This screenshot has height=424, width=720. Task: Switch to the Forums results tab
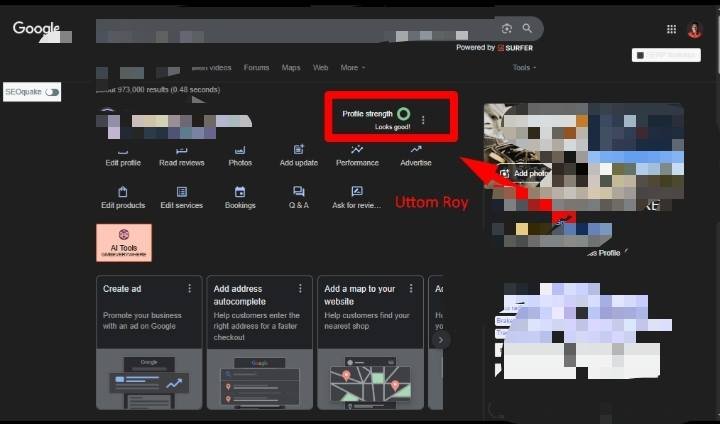tap(257, 68)
